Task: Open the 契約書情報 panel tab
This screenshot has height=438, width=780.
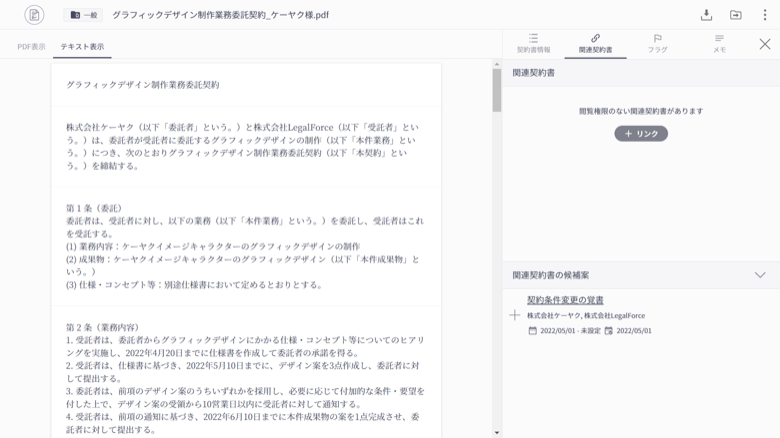Action: (x=533, y=44)
